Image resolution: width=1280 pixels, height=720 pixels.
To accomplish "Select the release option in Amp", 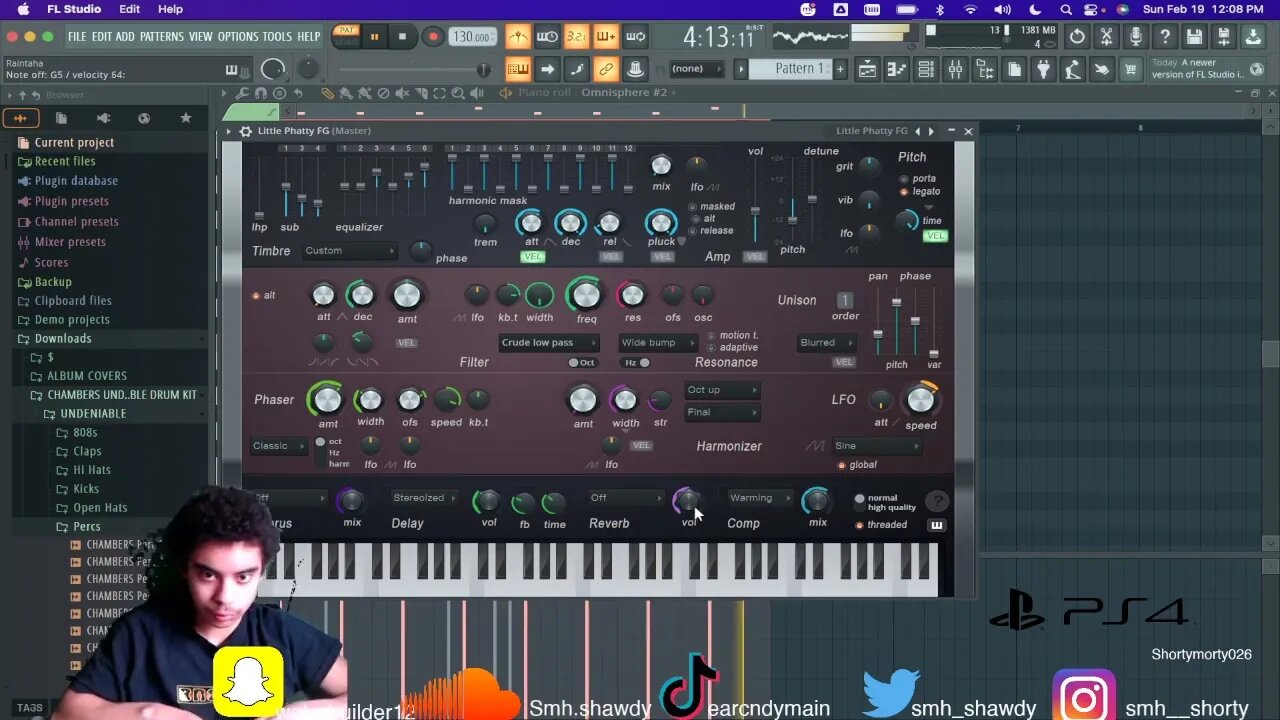I will point(692,231).
